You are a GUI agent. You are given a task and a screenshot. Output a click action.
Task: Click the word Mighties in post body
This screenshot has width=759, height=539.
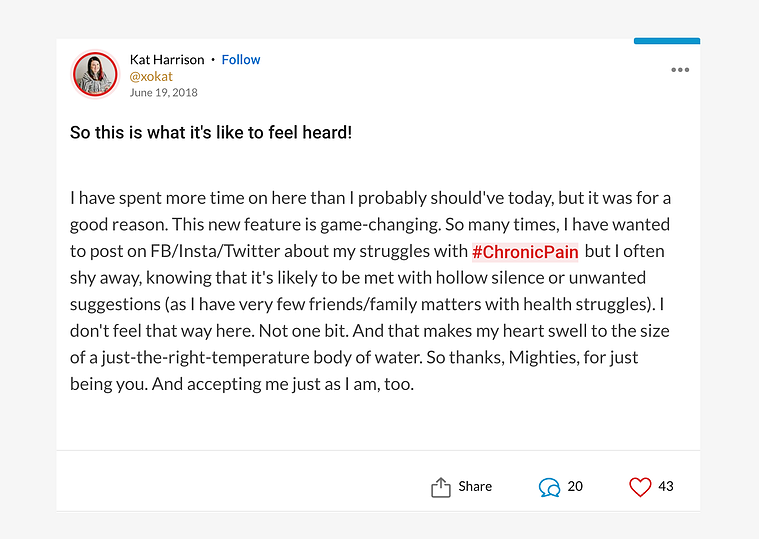coord(543,358)
